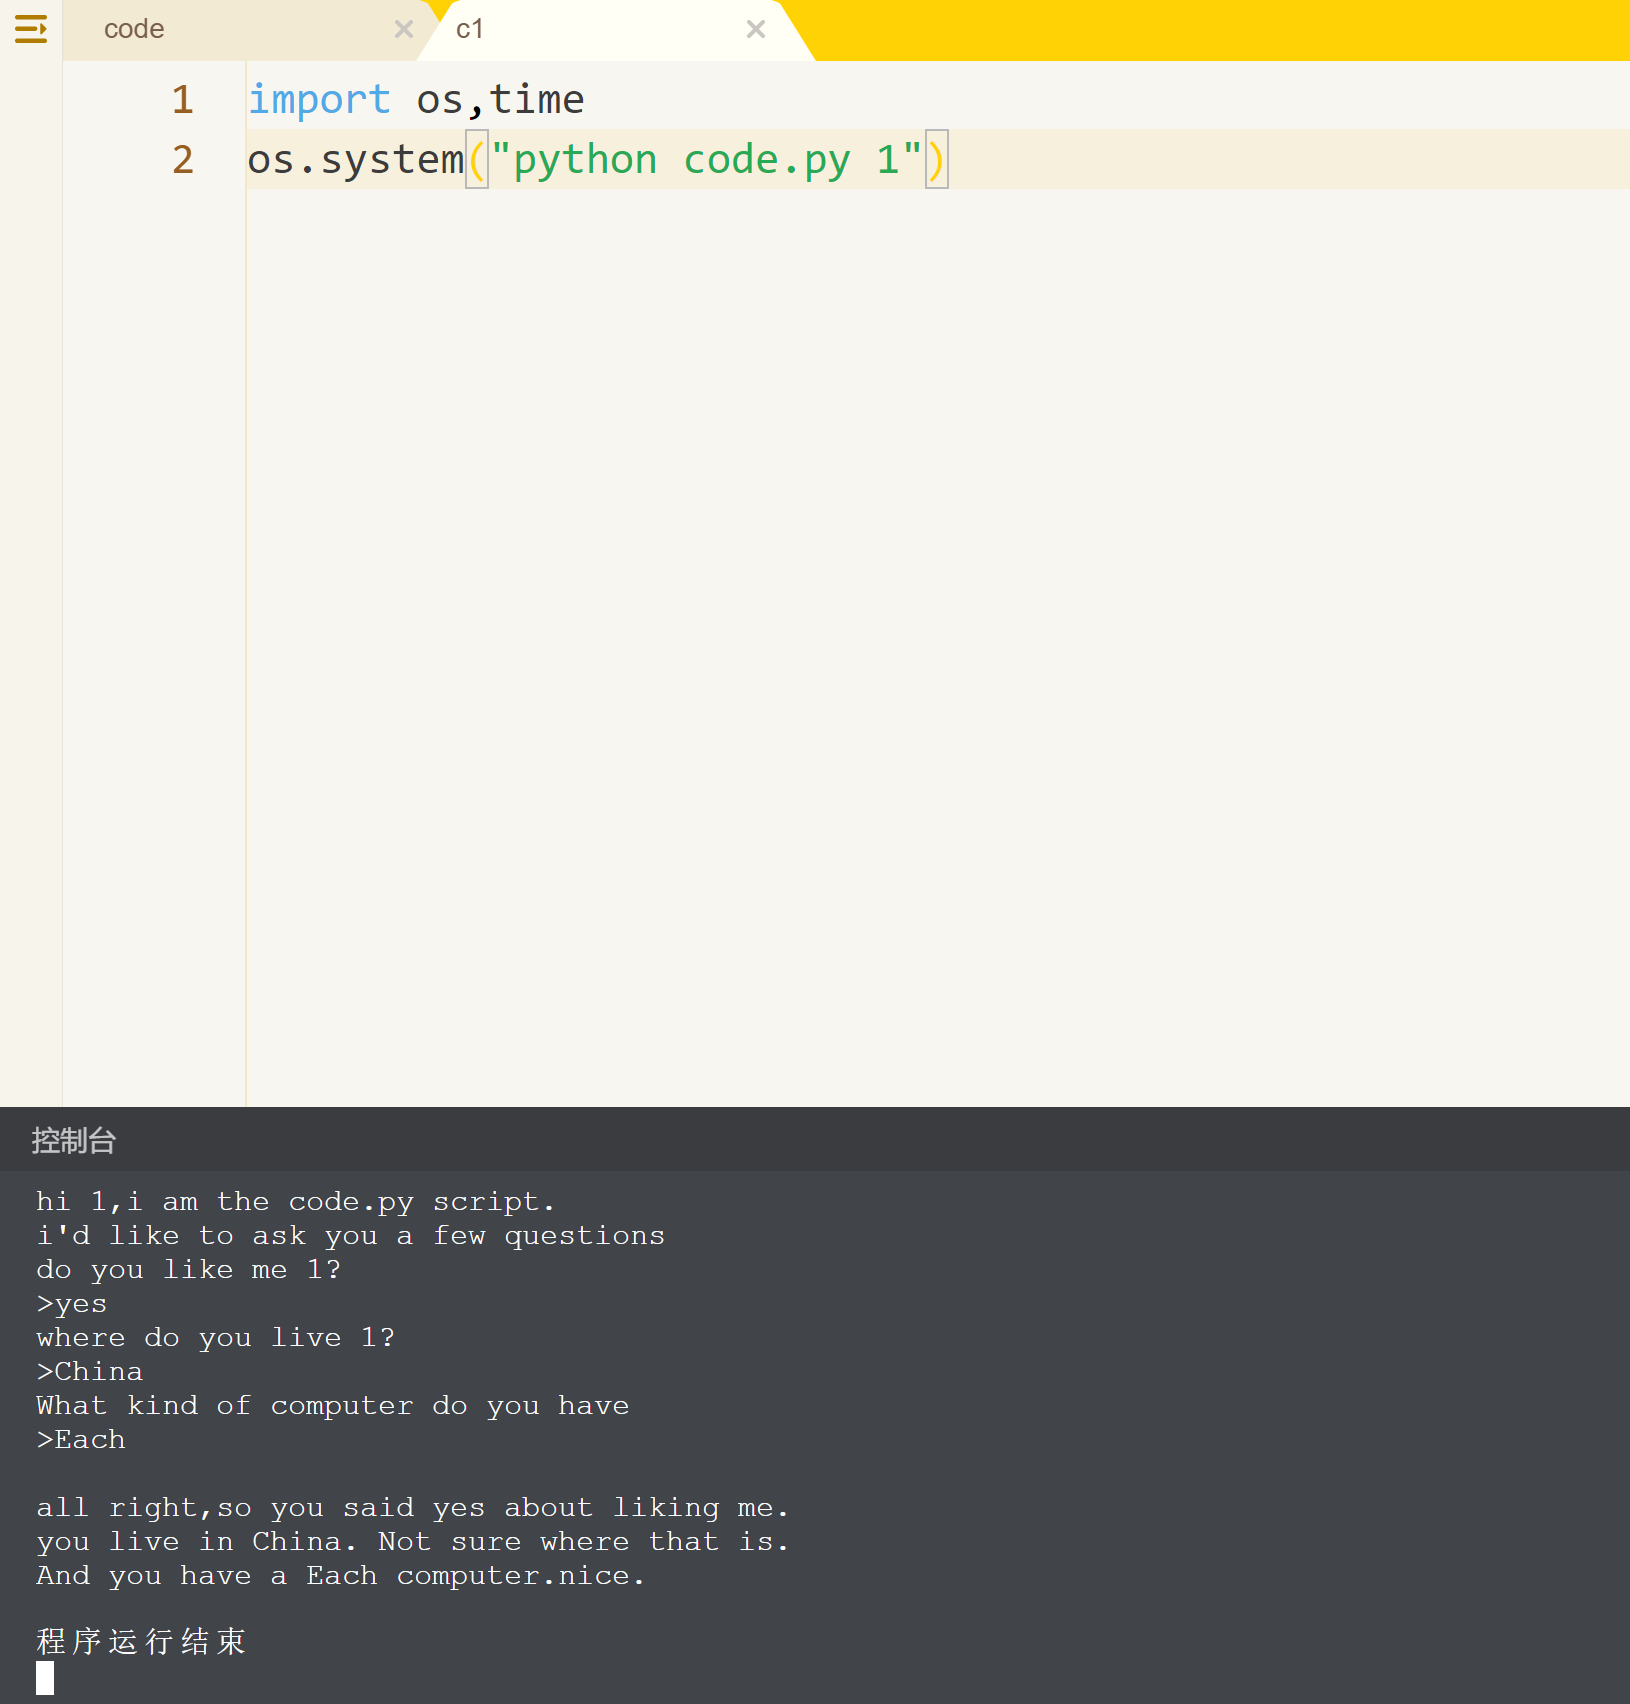1630x1704 pixels.
Task: Click the 程序运行结束 message
Action: pos(141,1641)
